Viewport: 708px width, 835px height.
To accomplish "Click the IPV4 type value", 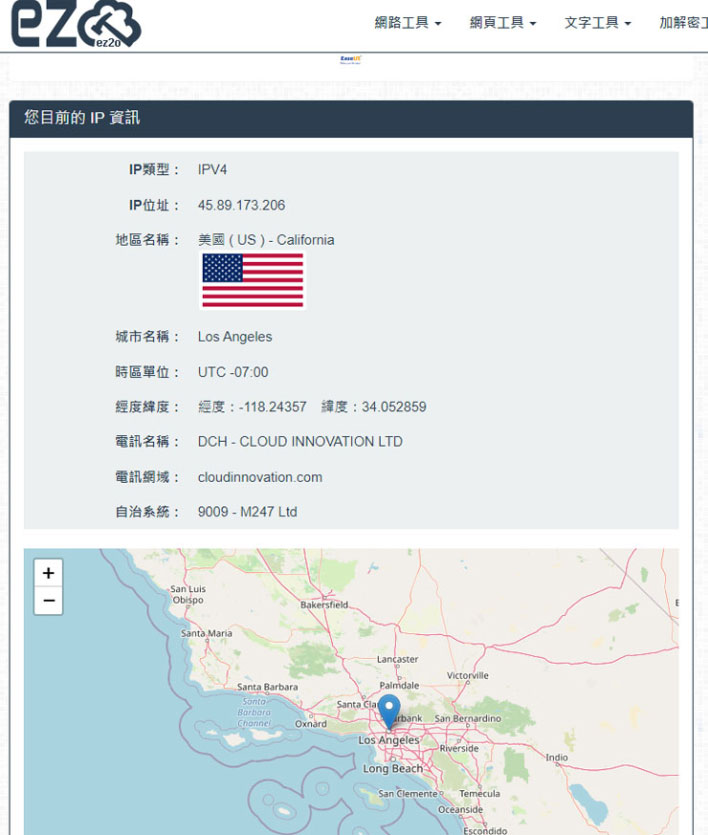I will click(212, 170).
